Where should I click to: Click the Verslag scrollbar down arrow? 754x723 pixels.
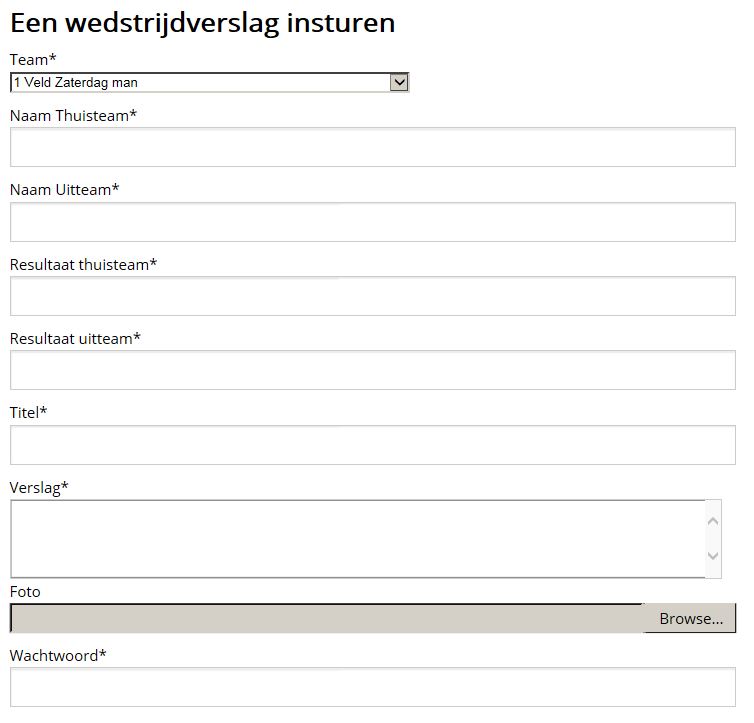713,556
